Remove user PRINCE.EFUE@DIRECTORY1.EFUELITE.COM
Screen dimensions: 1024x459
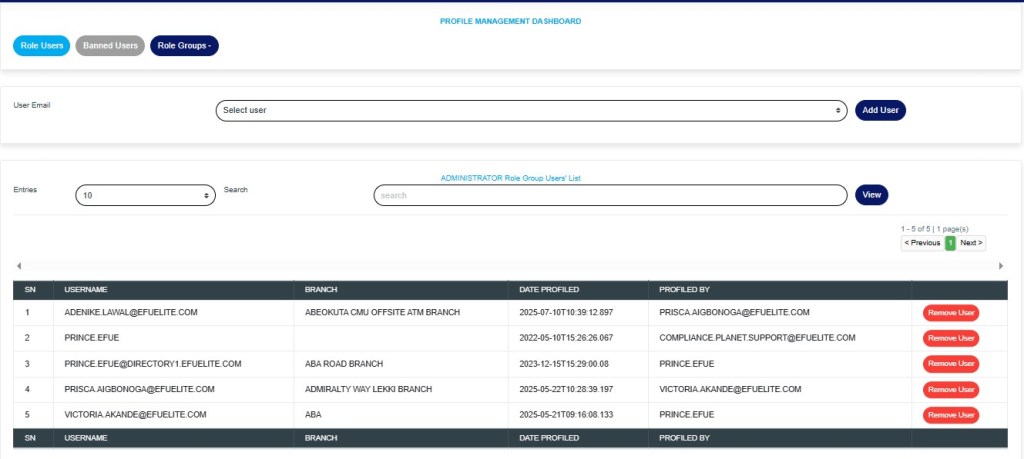[x=950, y=363]
